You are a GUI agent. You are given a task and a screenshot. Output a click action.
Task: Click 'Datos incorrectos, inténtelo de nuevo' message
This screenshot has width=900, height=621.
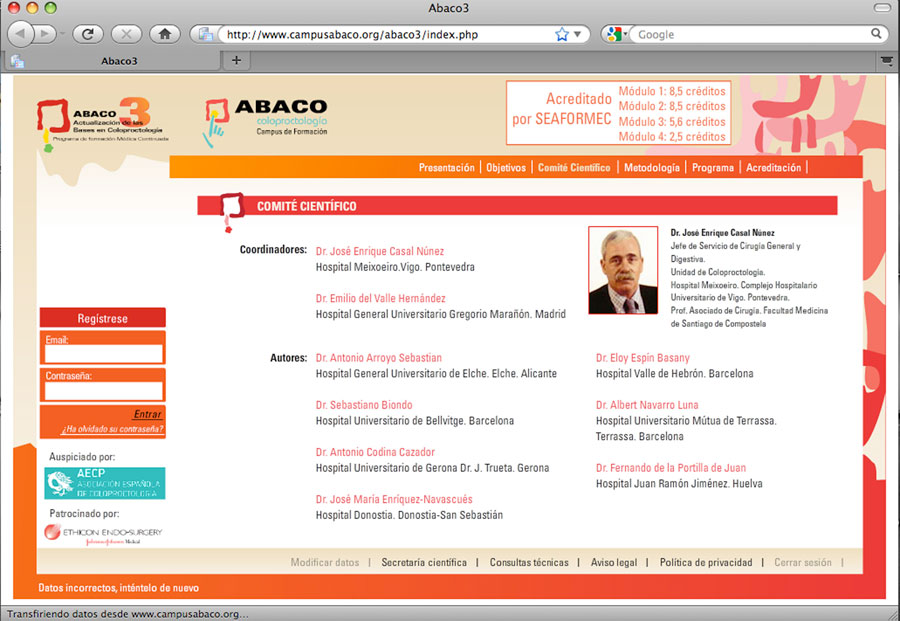pos(118,588)
